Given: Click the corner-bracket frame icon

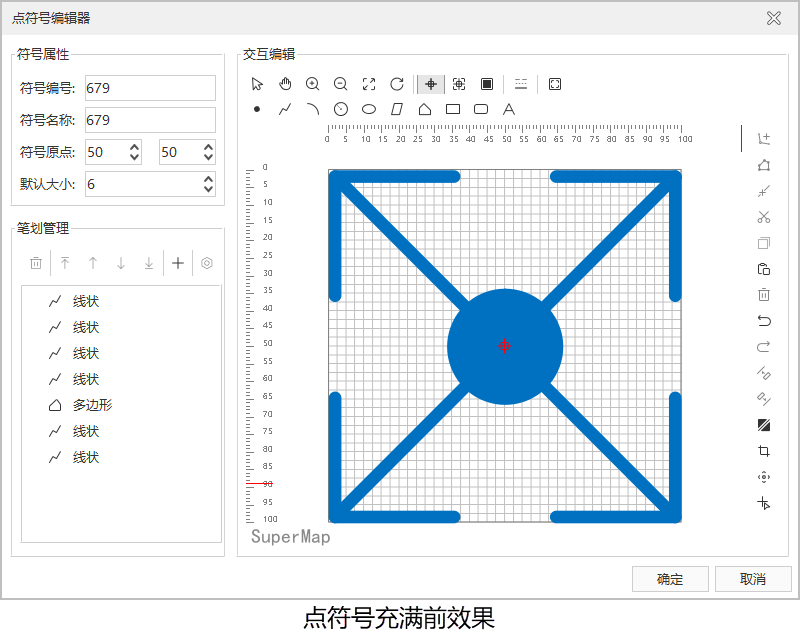Looking at the screenshot, I should (x=555, y=84).
